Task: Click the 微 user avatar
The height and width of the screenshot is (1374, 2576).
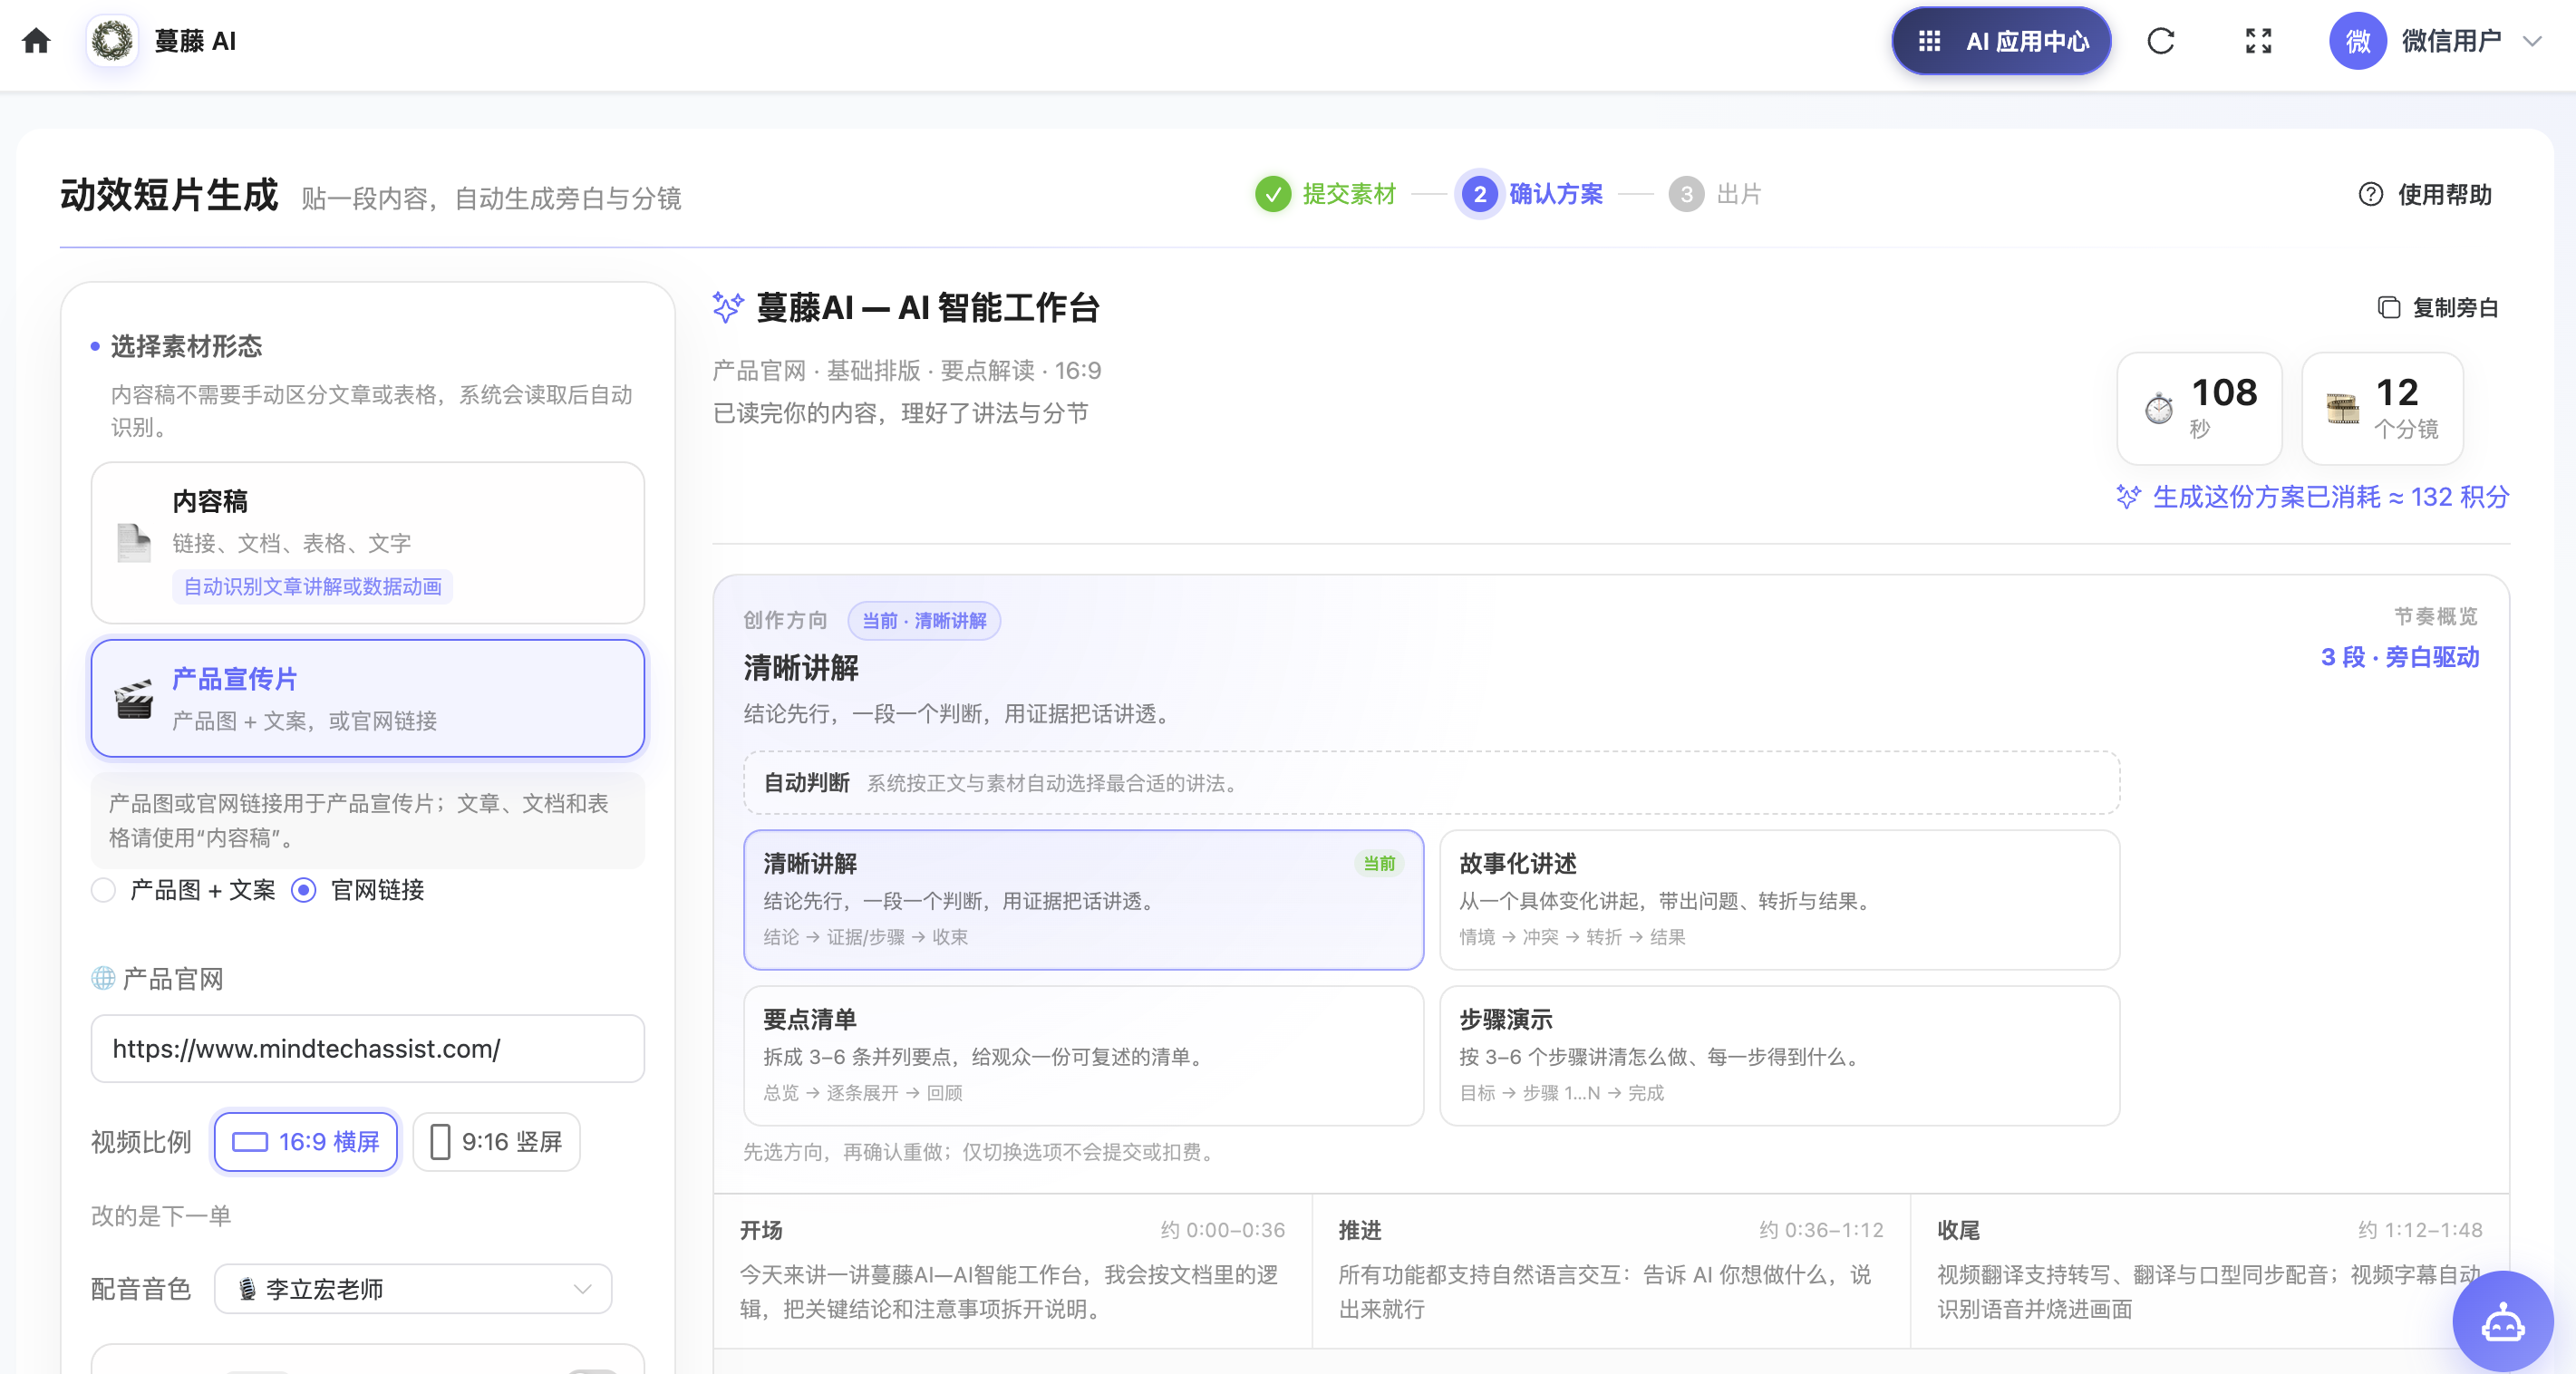Action: pyautogui.click(x=2357, y=41)
